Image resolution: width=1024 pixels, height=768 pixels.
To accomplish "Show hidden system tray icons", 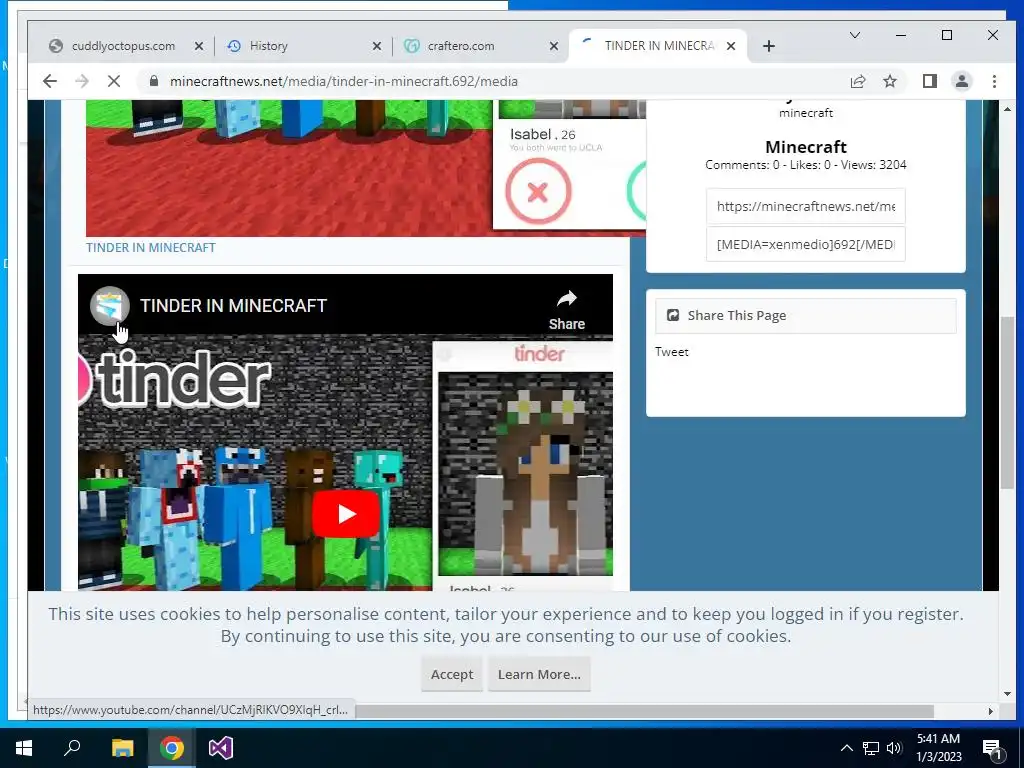I will point(846,748).
